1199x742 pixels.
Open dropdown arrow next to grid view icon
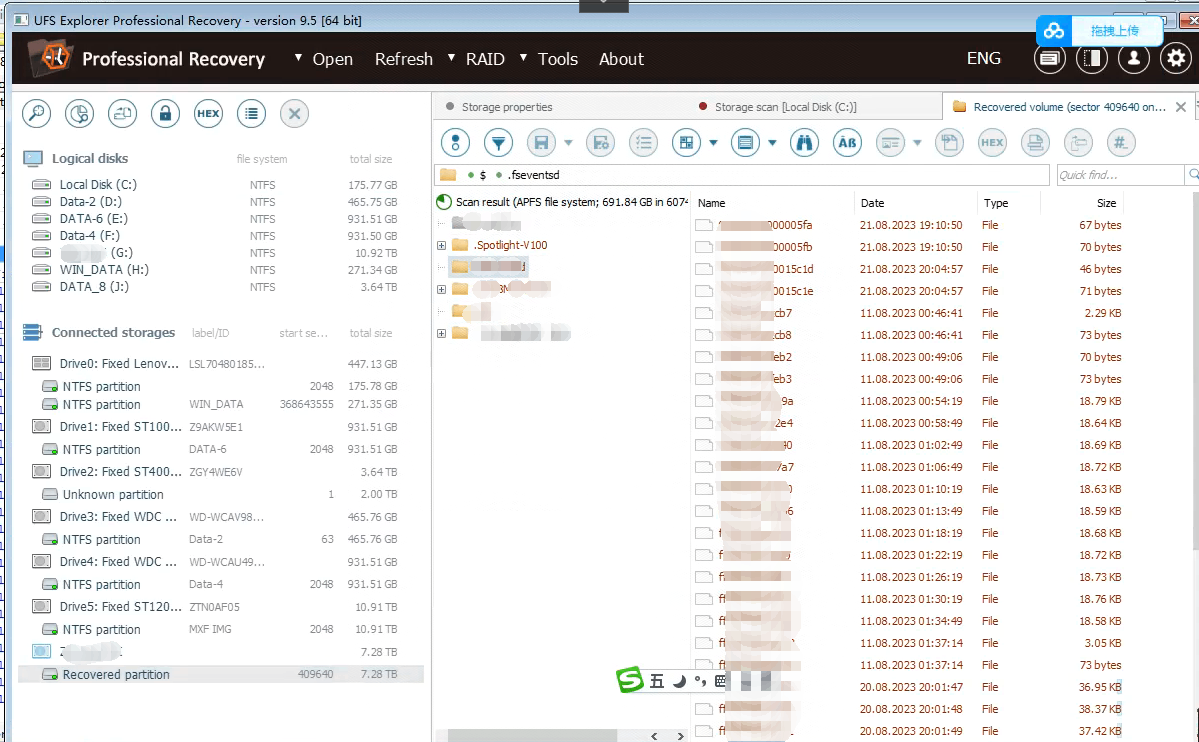(713, 143)
